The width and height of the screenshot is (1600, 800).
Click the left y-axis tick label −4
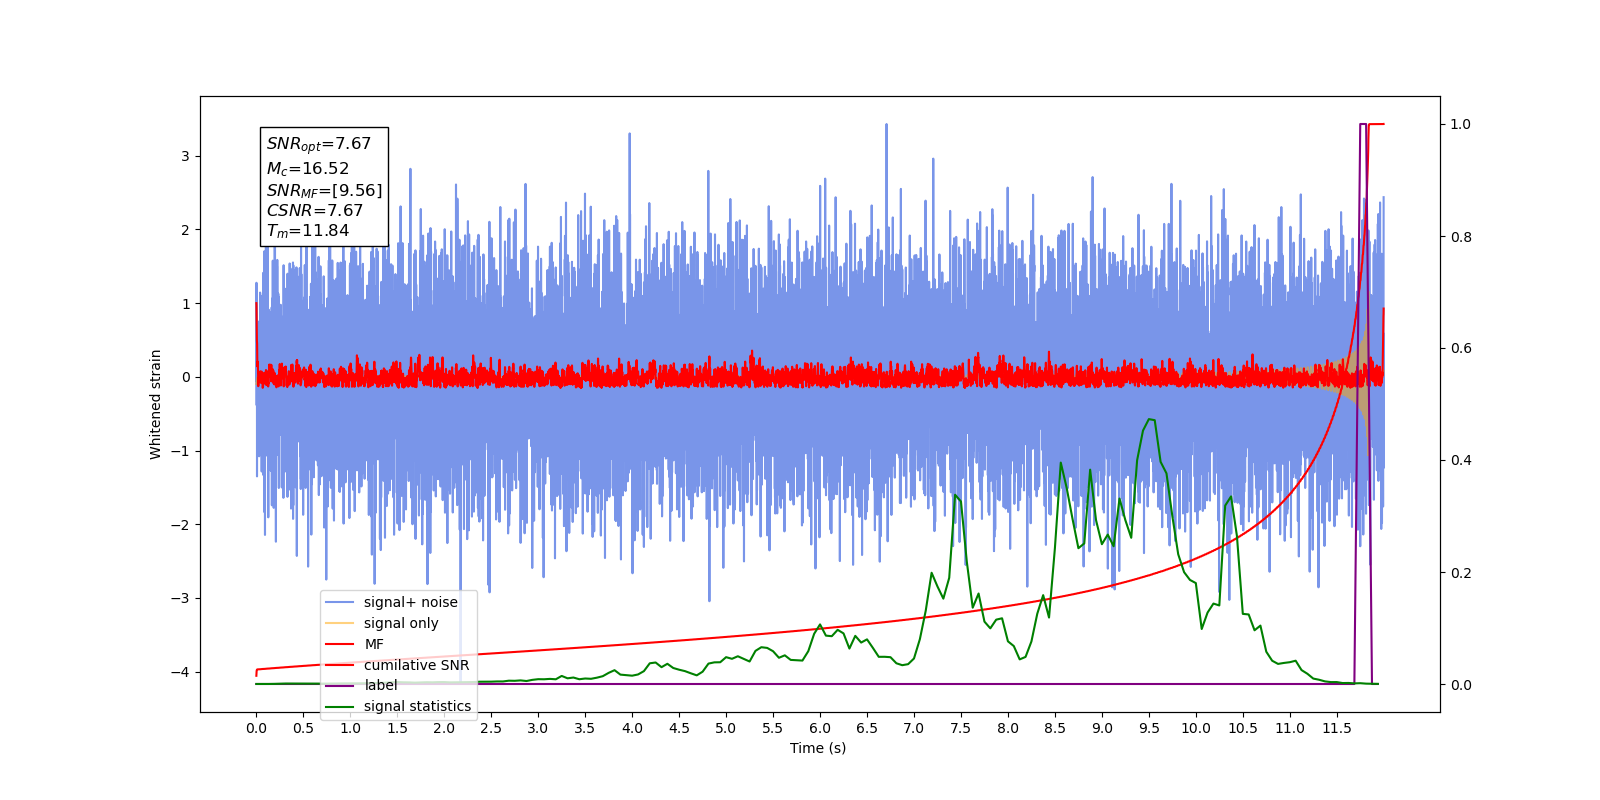pos(180,672)
